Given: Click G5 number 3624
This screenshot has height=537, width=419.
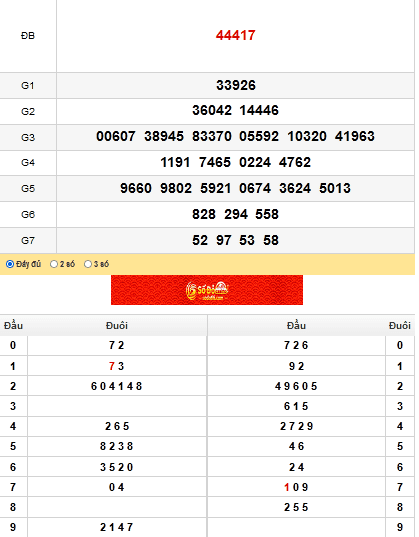Looking at the screenshot, I should [295, 188].
